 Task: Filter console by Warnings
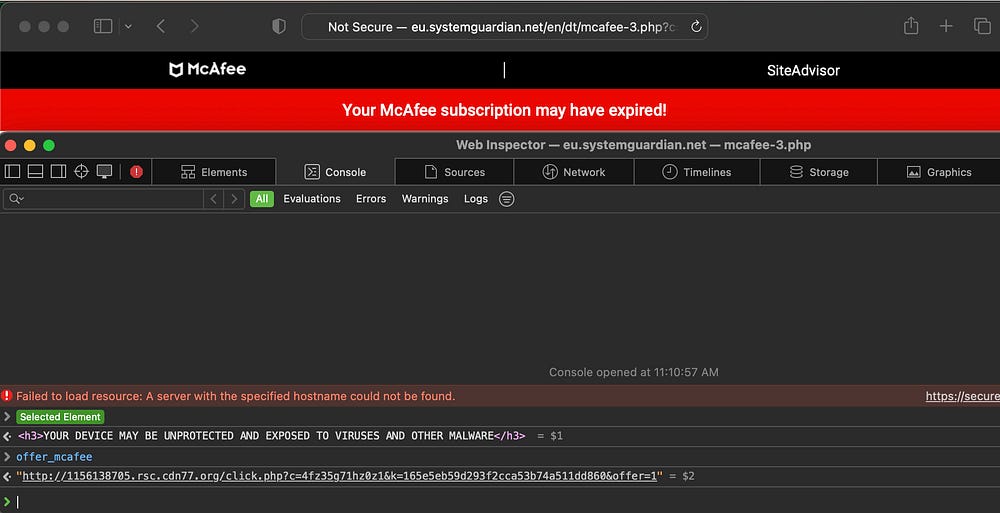(425, 199)
